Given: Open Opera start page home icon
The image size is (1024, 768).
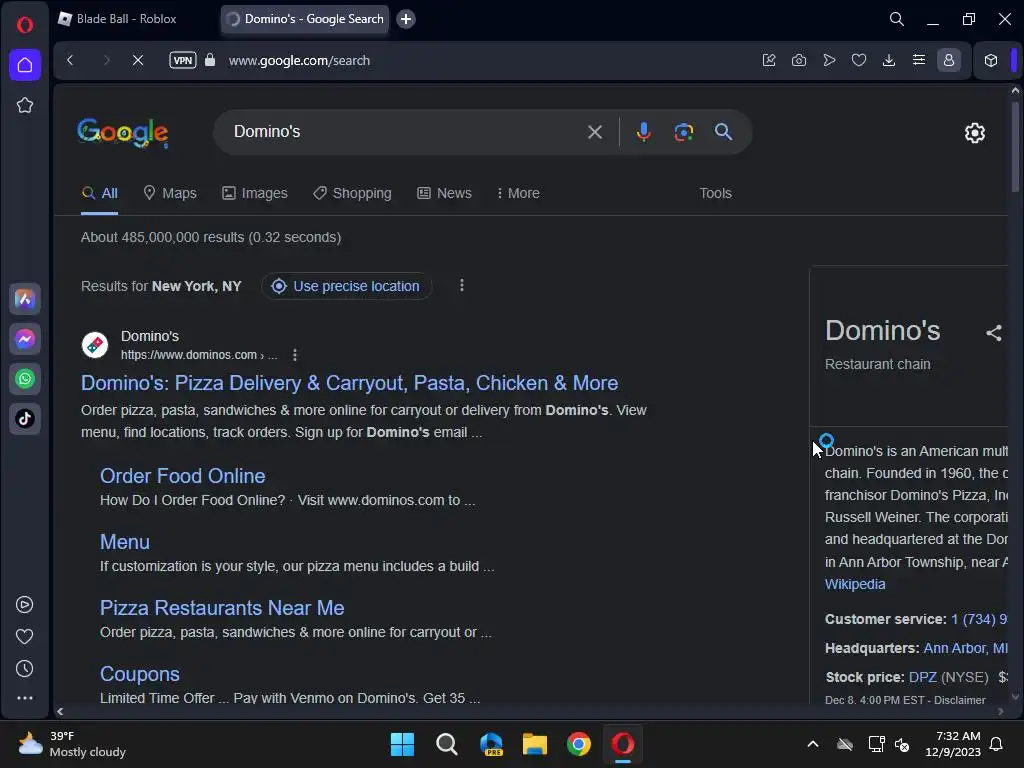Looking at the screenshot, I should (x=25, y=65).
